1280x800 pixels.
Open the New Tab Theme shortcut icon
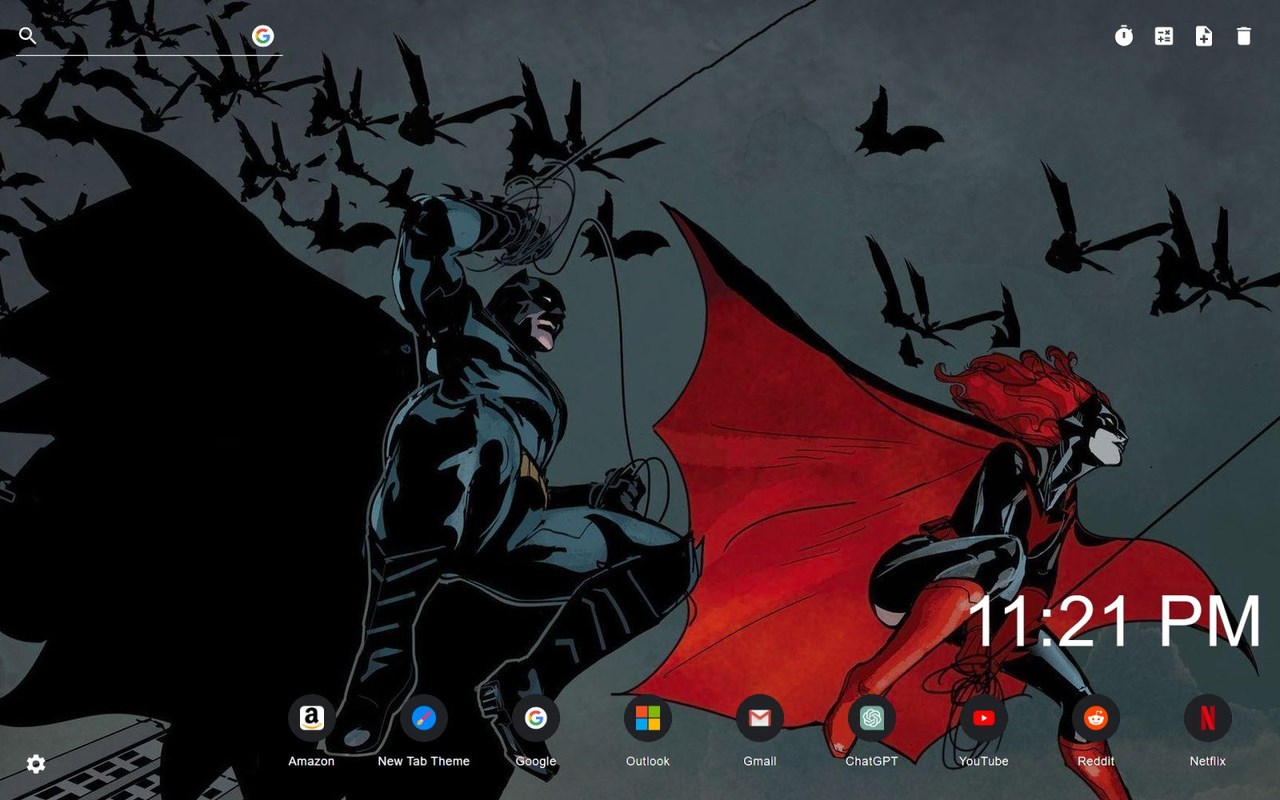pyautogui.click(x=424, y=718)
